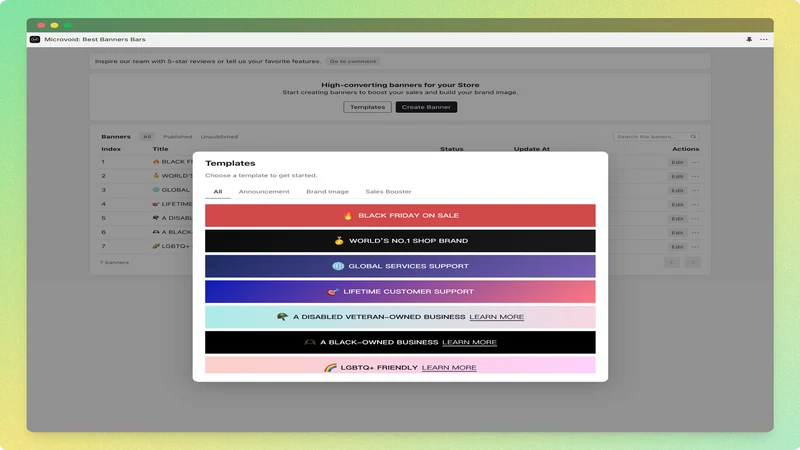Image resolution: width=800 pixels, height=450 pixels.
Task: Open more actions for banner row 5
Action: 695,218
